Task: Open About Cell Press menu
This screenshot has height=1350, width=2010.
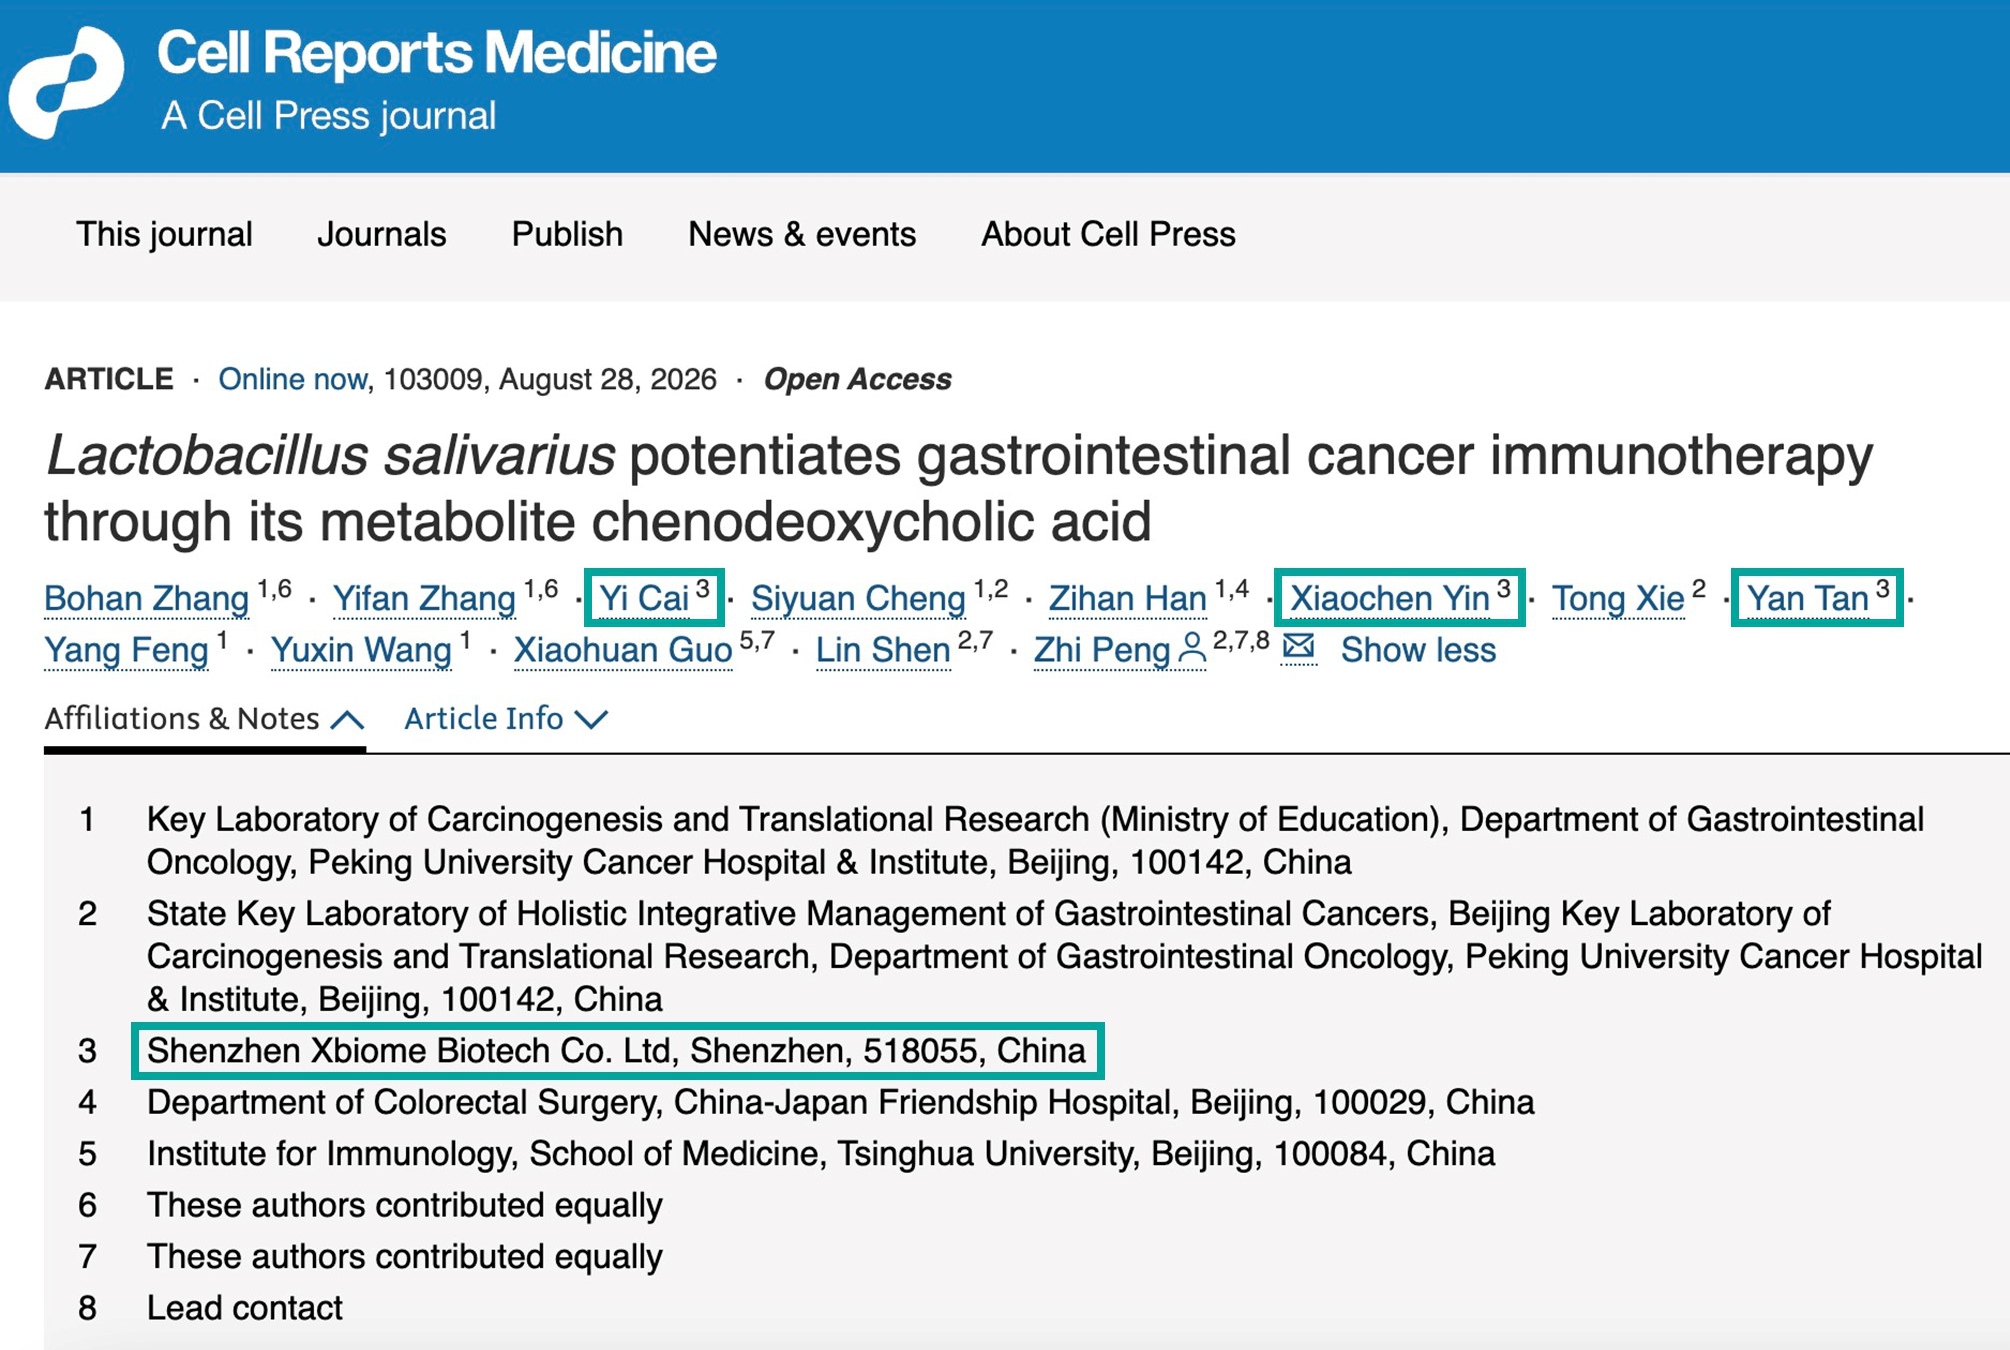Action: [1108, 234]
